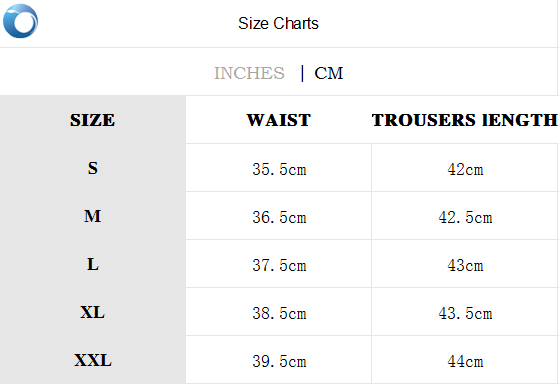Select the S size row label
This screenshot has height=384, width=559.
tap(93, 168)
